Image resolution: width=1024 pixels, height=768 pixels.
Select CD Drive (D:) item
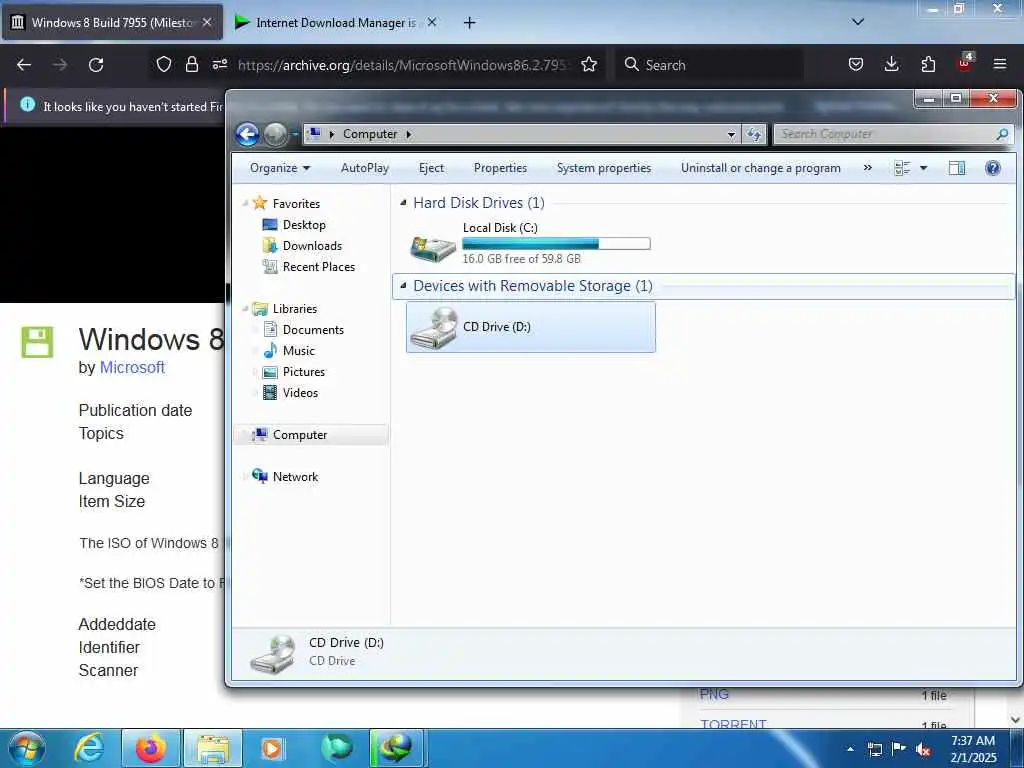(x=530, y=327)
